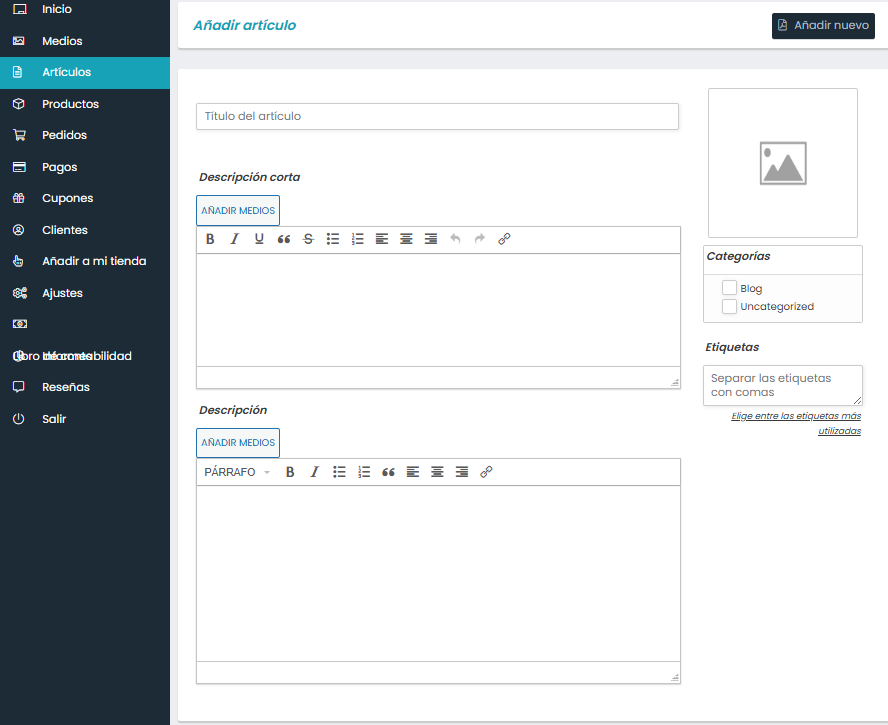Open Productos in the sidebar
The height and width of the screenshot is (725, 888).
click(x=70, y=104)
